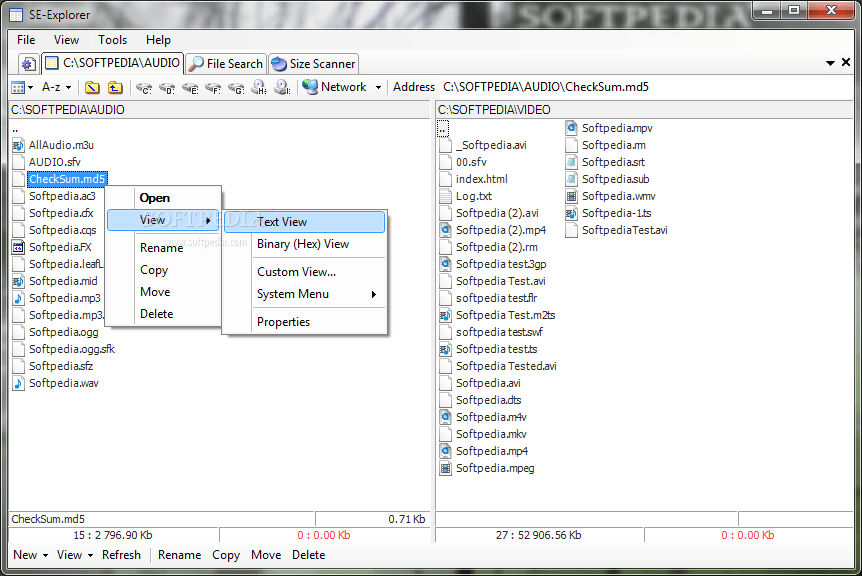Select optical drive H: icon

(x=259, y=87)
